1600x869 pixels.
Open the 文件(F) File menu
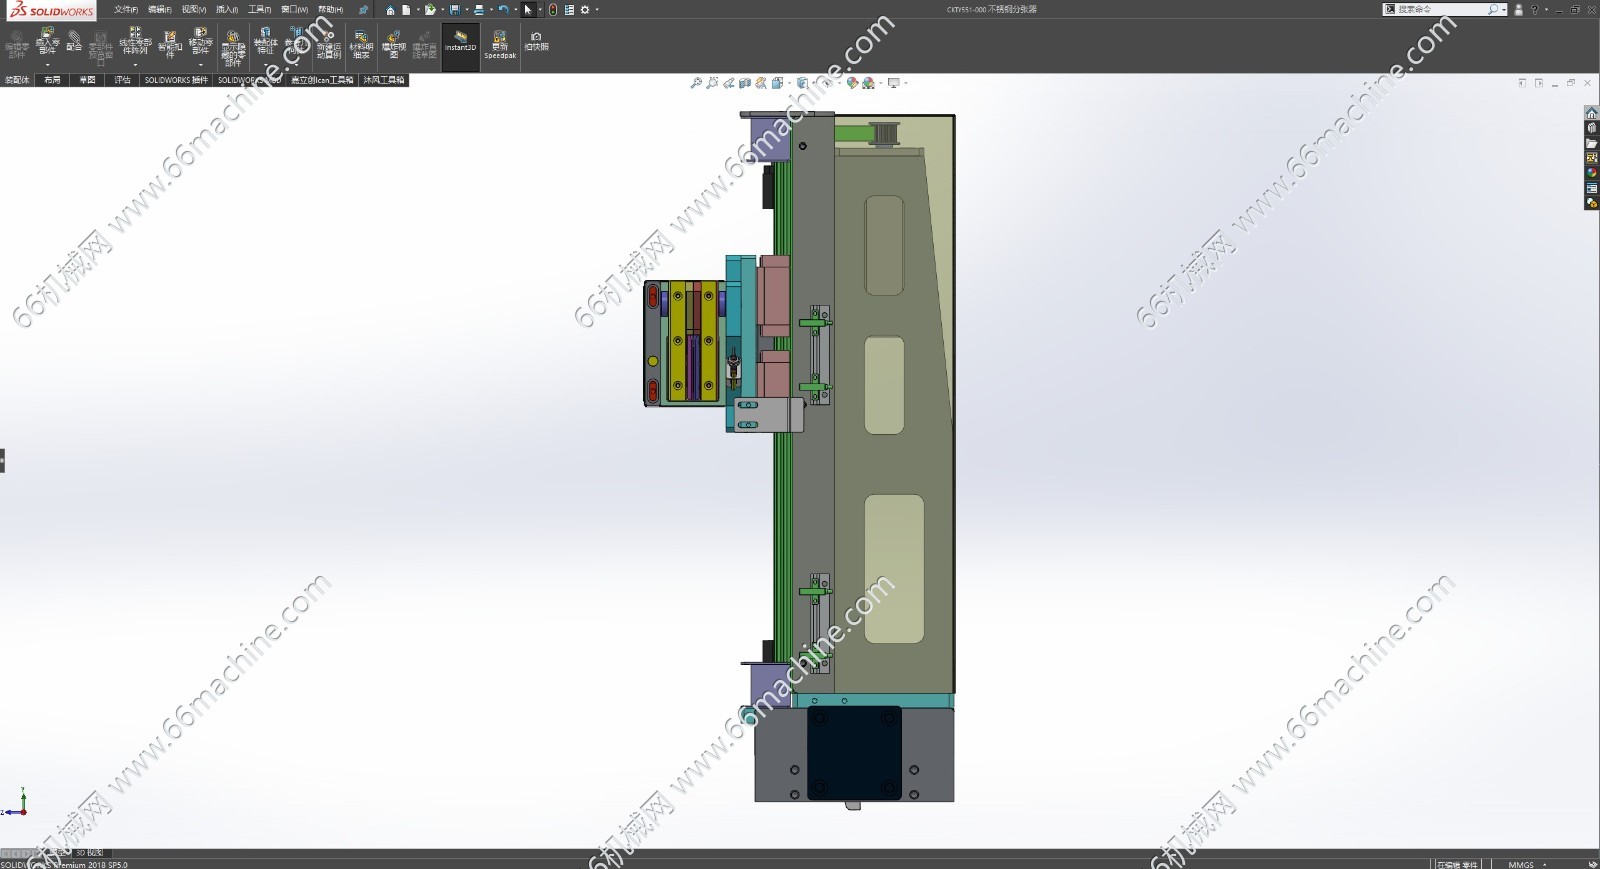126,10
